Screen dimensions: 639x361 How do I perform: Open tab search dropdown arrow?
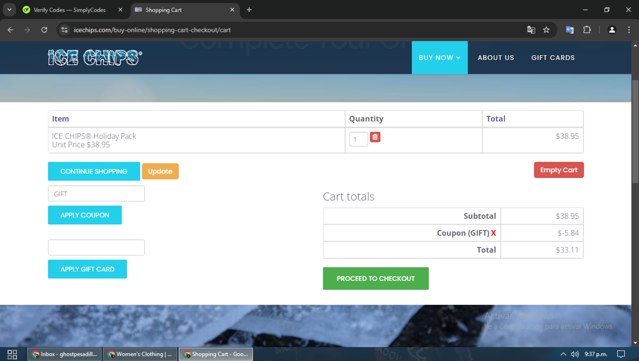tap(9, 10)
